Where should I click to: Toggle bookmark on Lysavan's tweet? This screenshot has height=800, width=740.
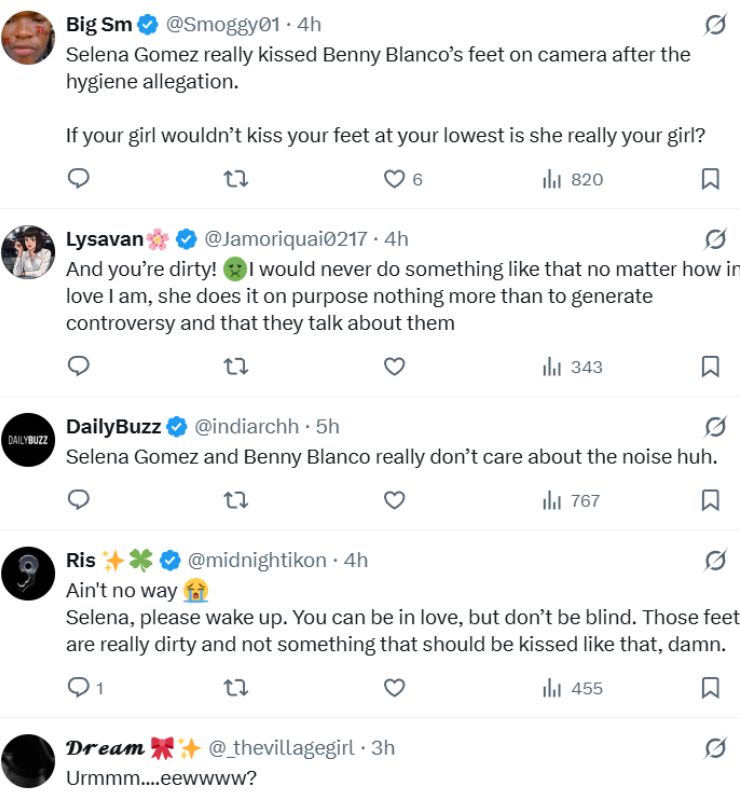point(711,366)
